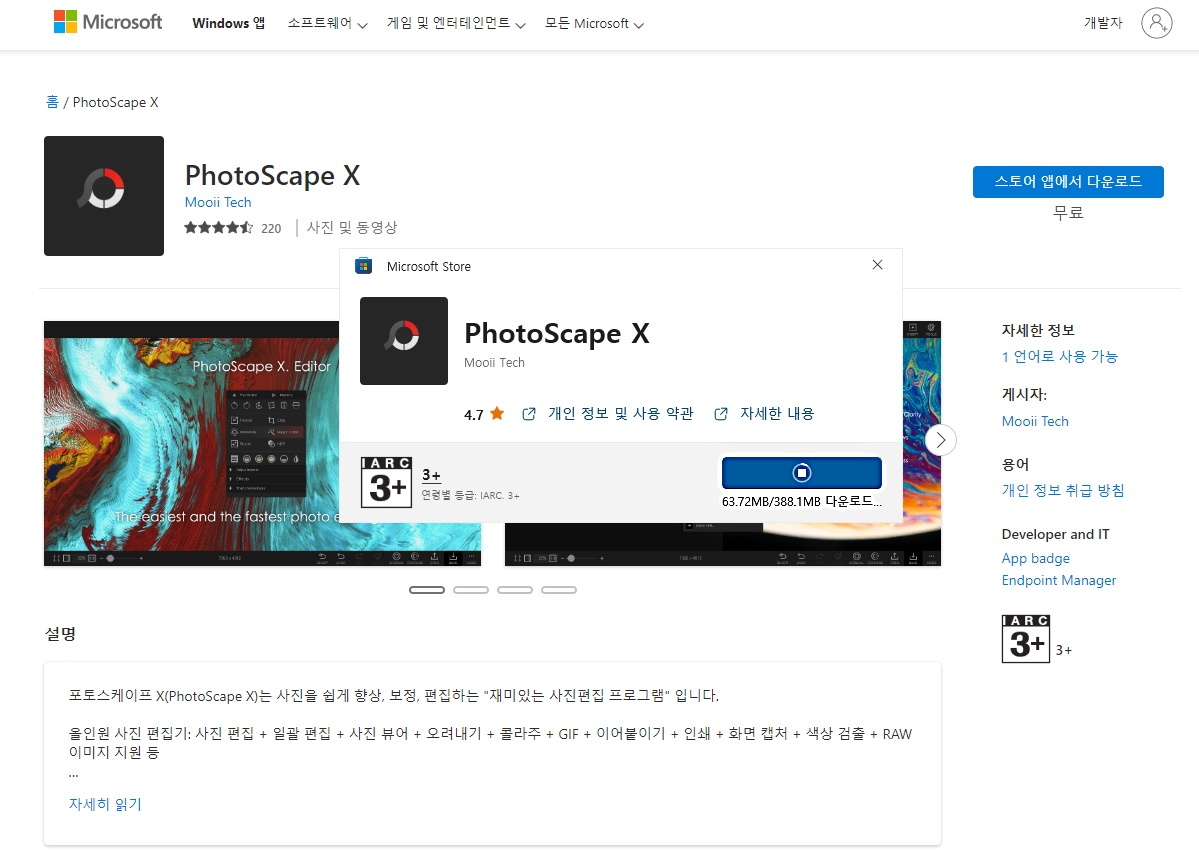Go to 홈 via breadcrumb
This screenshot has height=857, width=1199.
[x=52, y=102]
